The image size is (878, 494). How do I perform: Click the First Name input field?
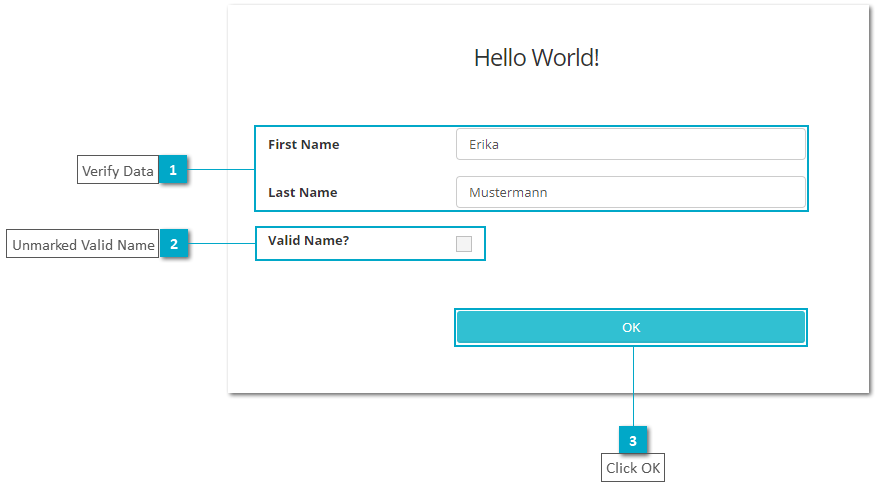[x=631, y=145]
